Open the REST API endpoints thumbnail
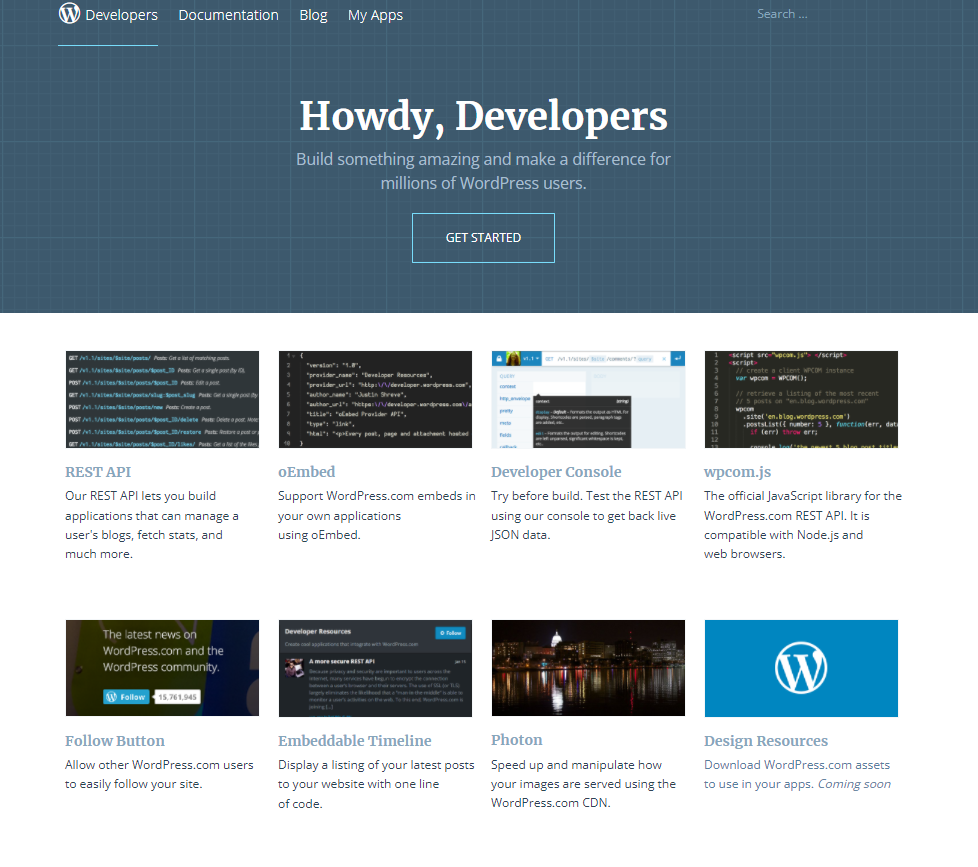 click(162, 399)
